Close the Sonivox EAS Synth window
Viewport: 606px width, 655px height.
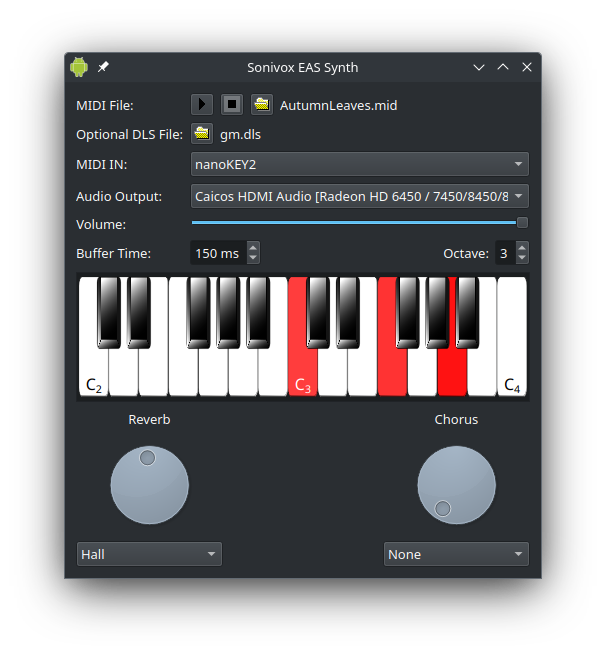coord(527,67)
